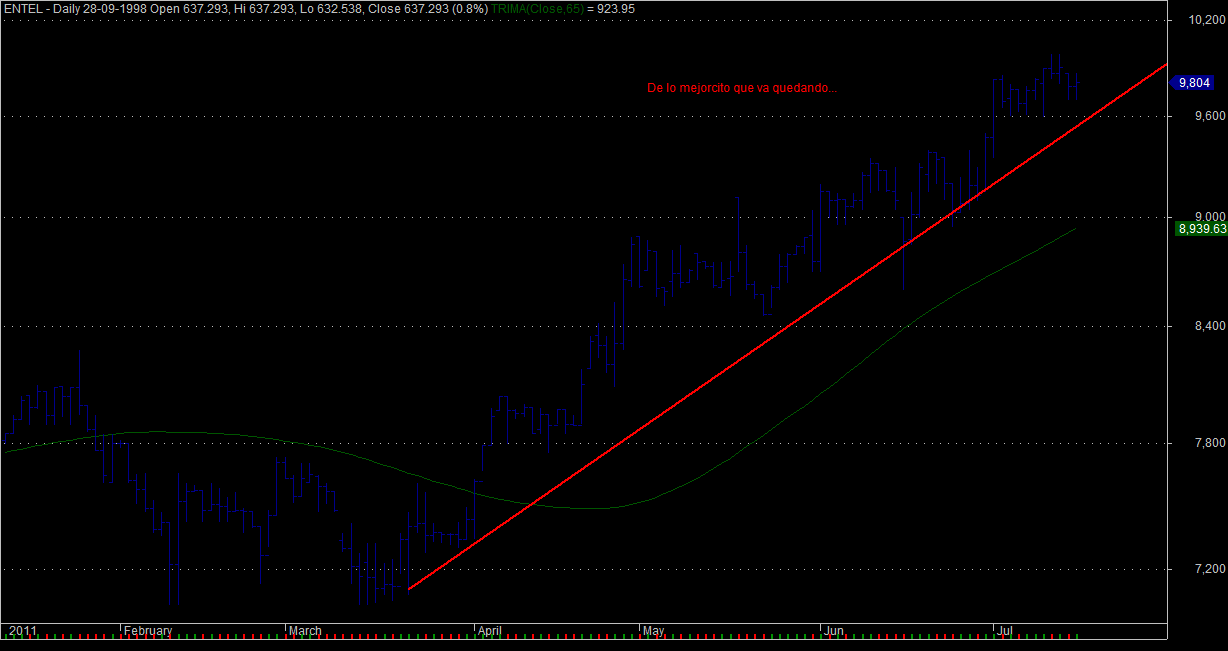
Task: Click the April label on the time axis
Action: (489, 631)
